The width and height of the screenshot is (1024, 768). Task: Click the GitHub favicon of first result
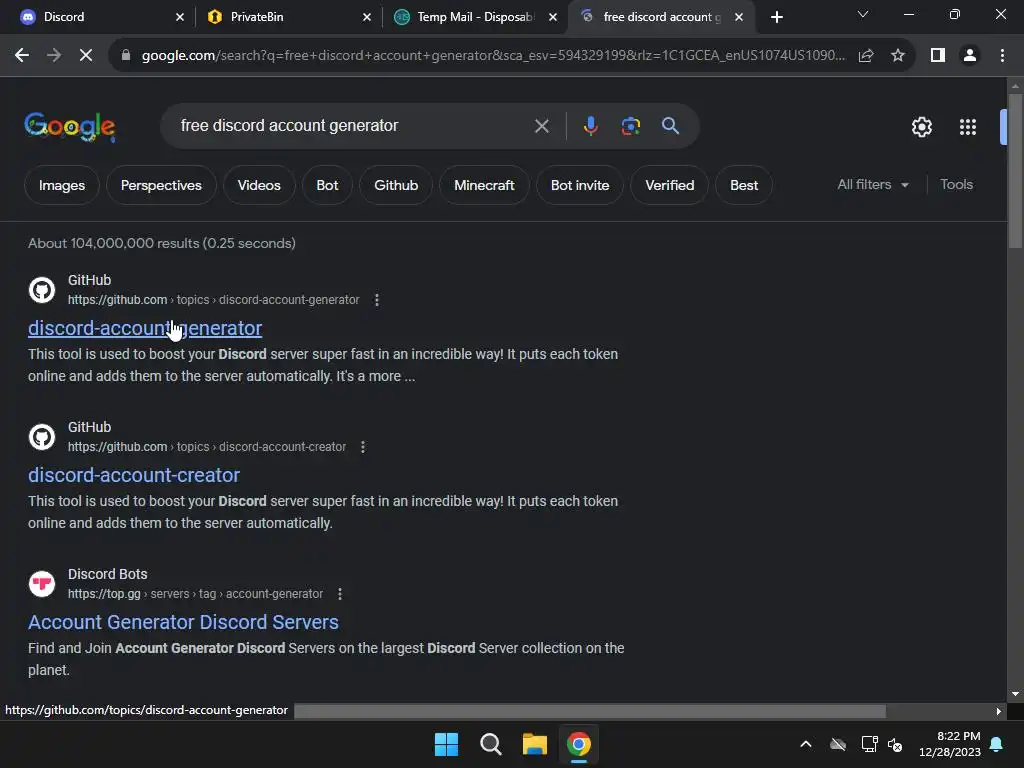tap(42, 290)
